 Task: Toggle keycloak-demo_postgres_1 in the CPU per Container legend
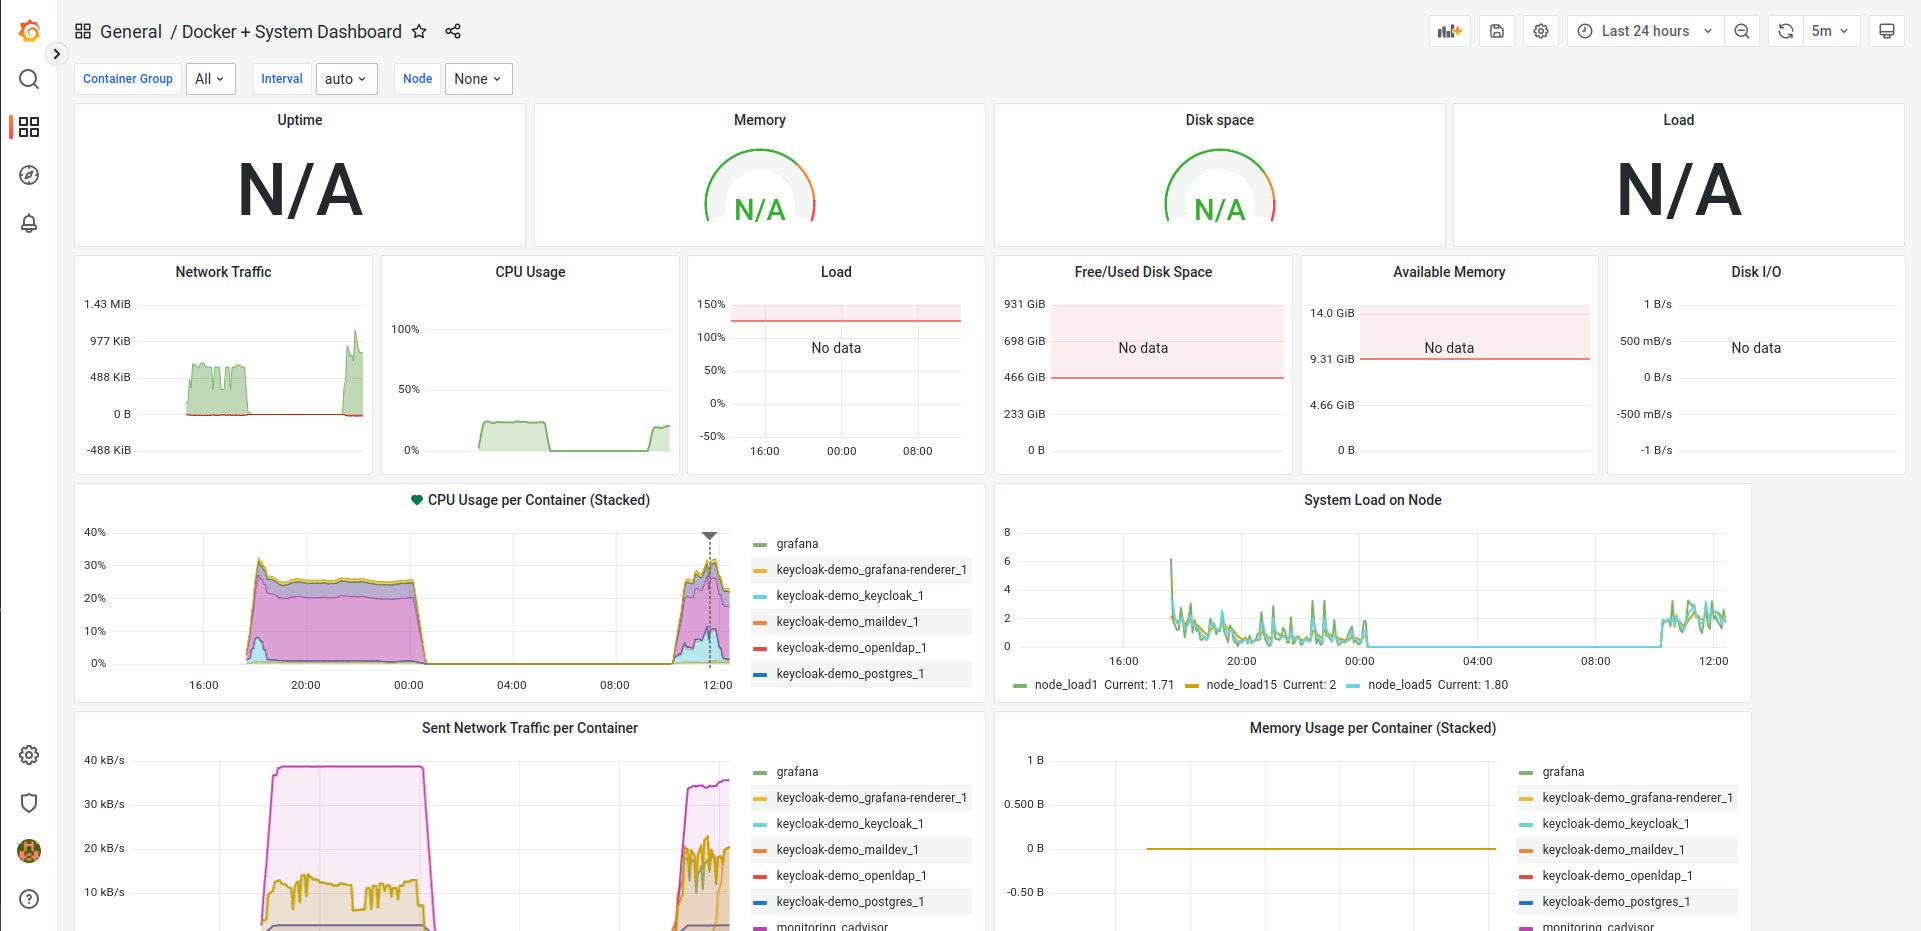(x=850, y=674)
